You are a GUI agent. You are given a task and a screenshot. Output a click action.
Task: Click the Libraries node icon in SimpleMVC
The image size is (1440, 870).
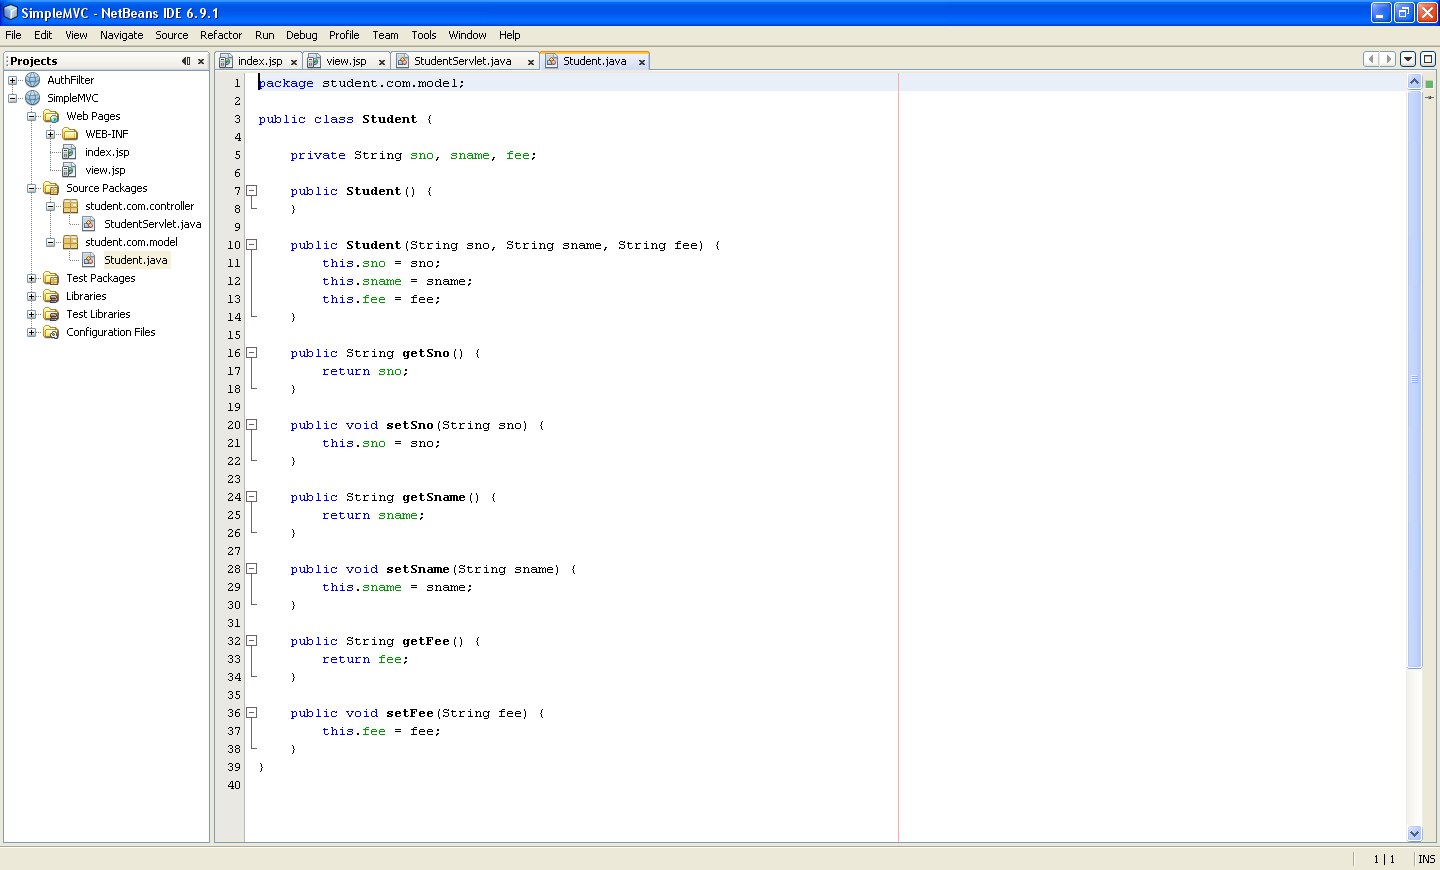click(x=51, y=295)
